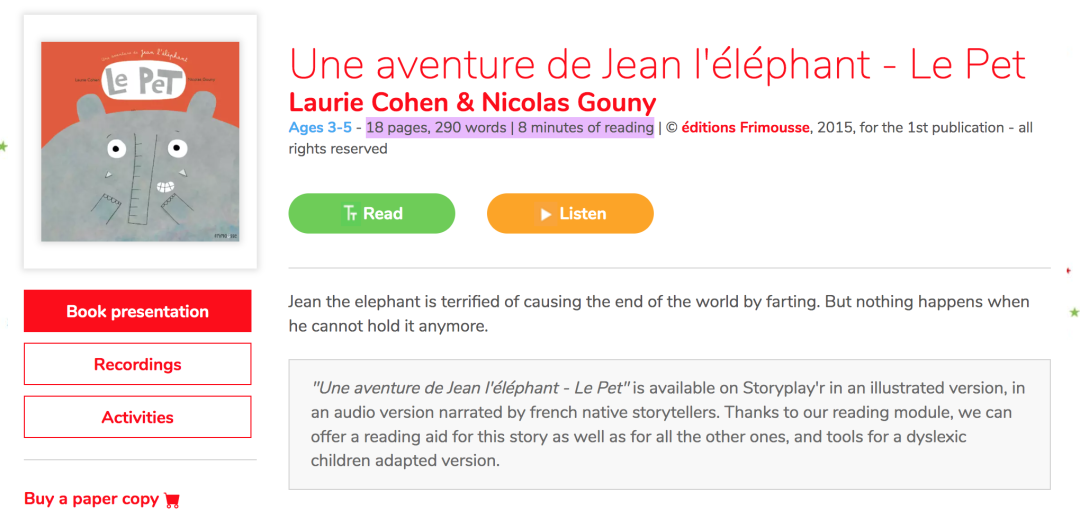This screenshot has width=1080, height=518.
Task: Open the Book presentation tab
Action: [x=138, y=311]
